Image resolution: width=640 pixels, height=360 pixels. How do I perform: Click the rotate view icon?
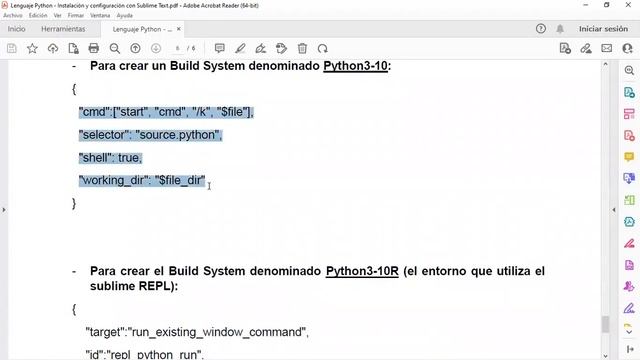pos(322,49)
